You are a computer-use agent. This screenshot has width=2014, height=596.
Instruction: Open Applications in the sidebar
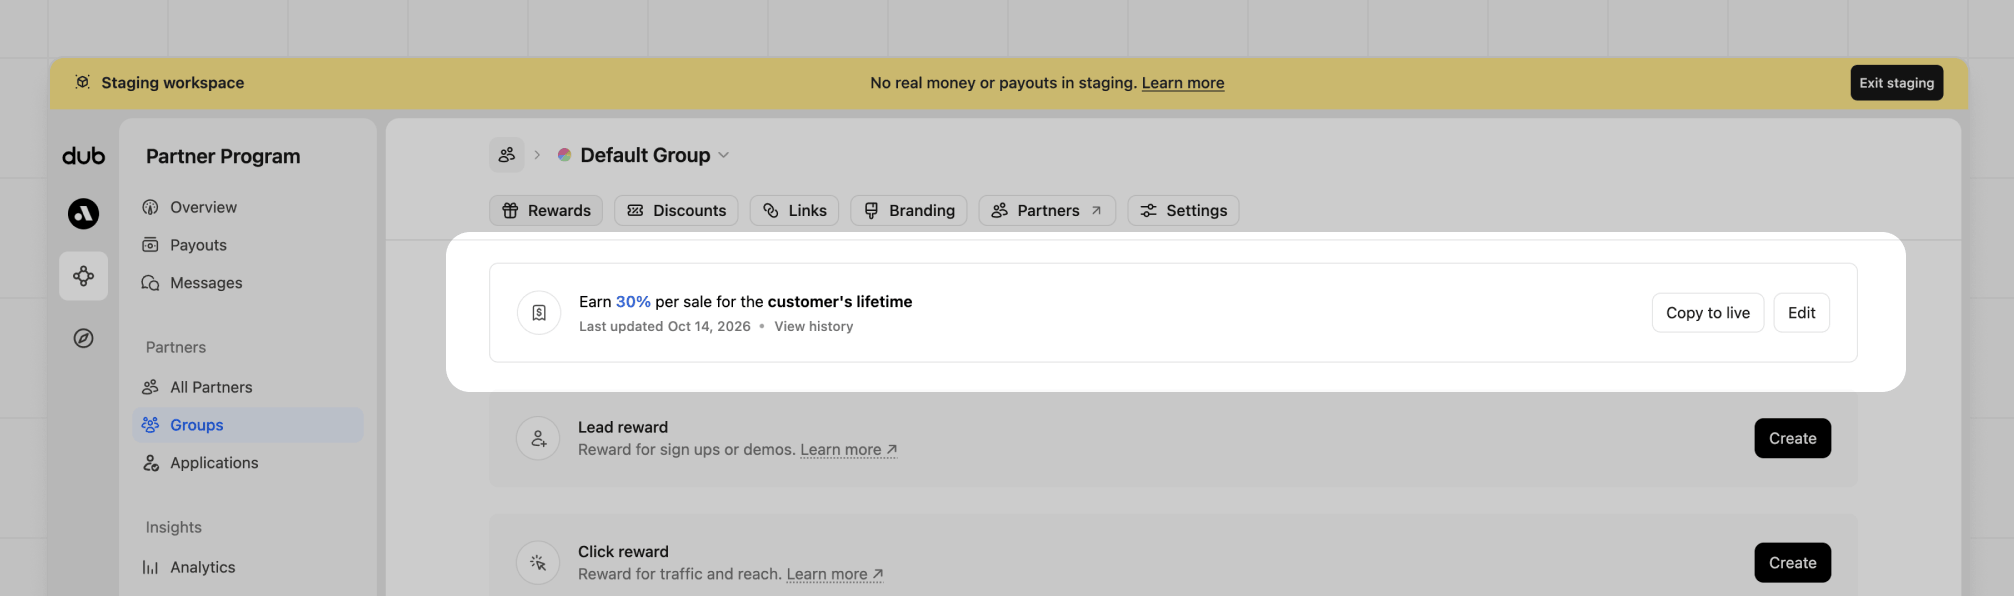(x=248, y=463)
